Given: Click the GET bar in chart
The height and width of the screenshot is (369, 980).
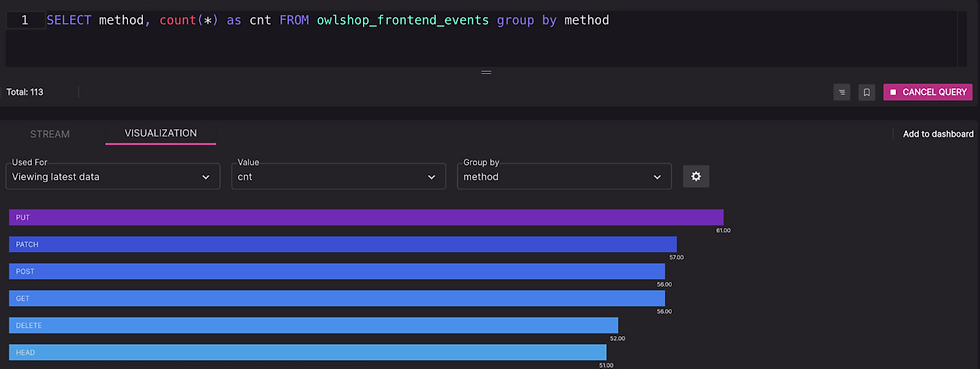Looking at the screenshot, I should 337,298.
